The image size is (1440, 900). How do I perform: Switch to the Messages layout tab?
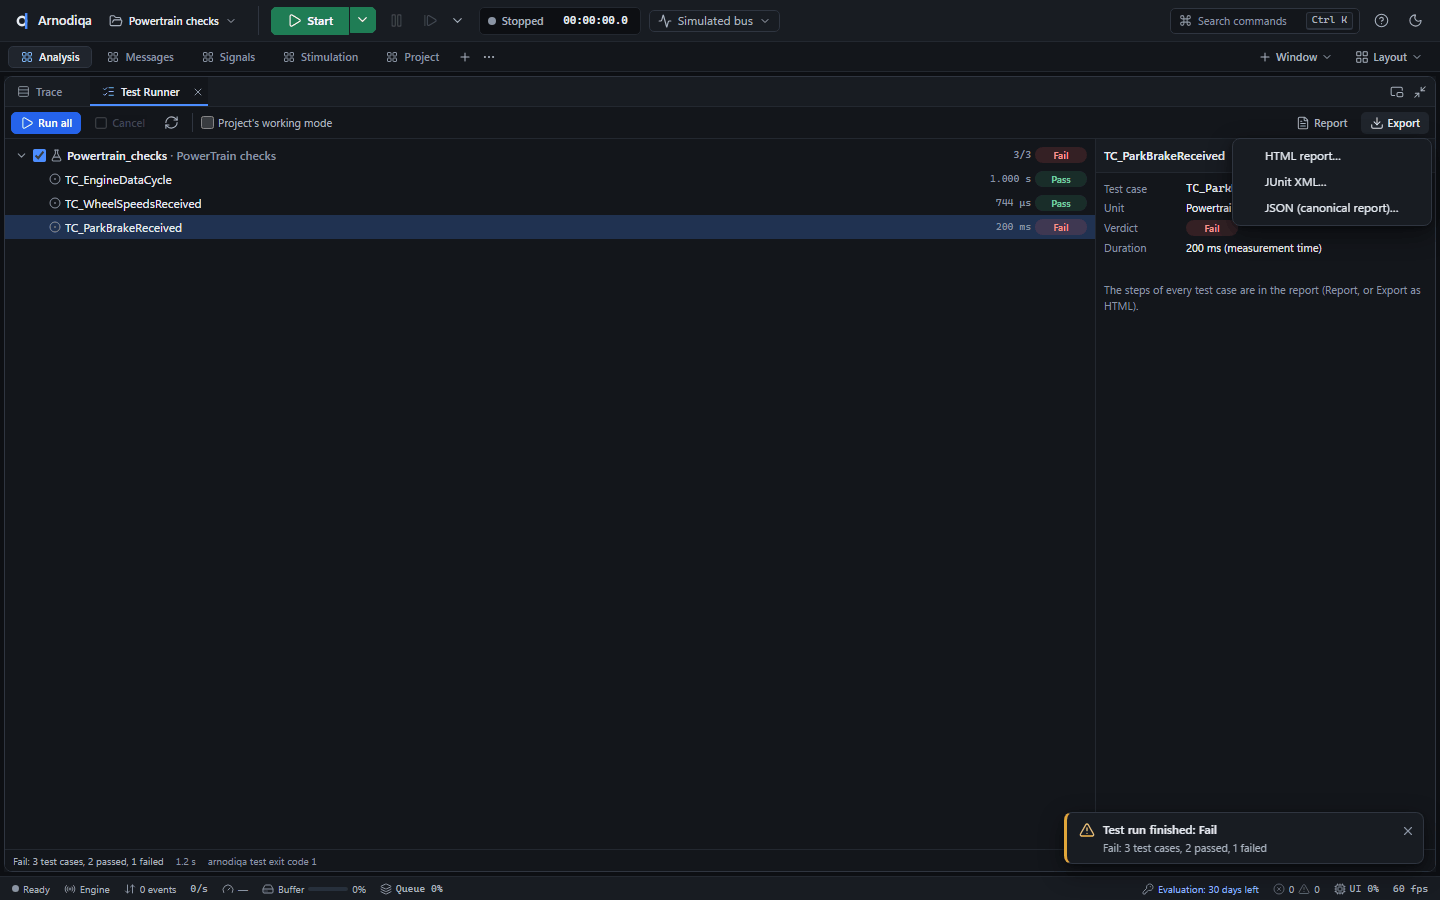coord(141,57)
